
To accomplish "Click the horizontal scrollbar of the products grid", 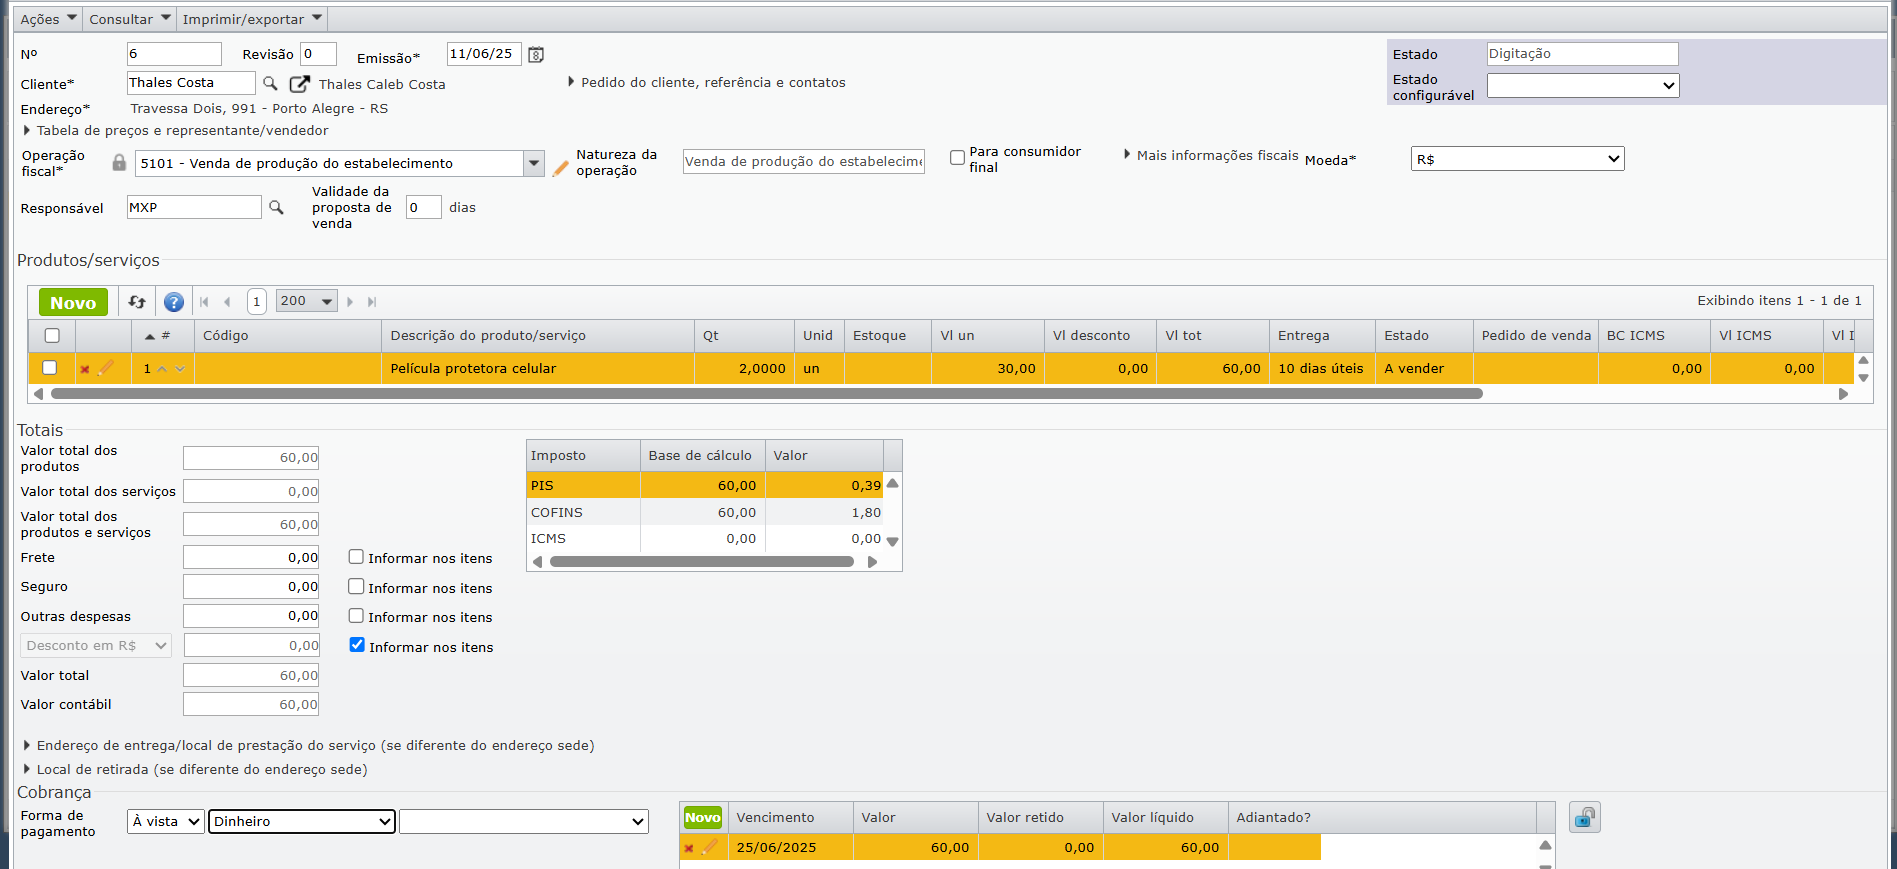I will 766,394.
